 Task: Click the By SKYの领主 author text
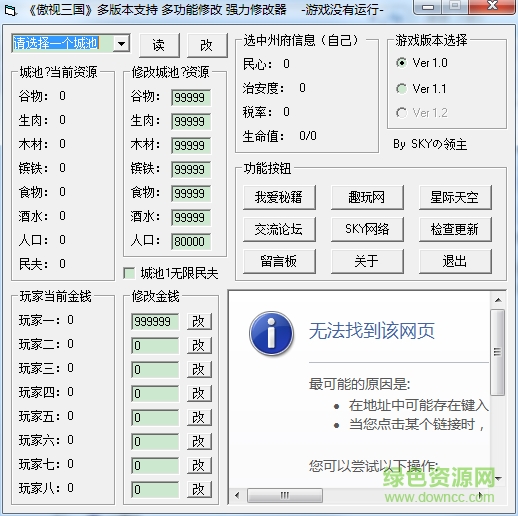430,144
